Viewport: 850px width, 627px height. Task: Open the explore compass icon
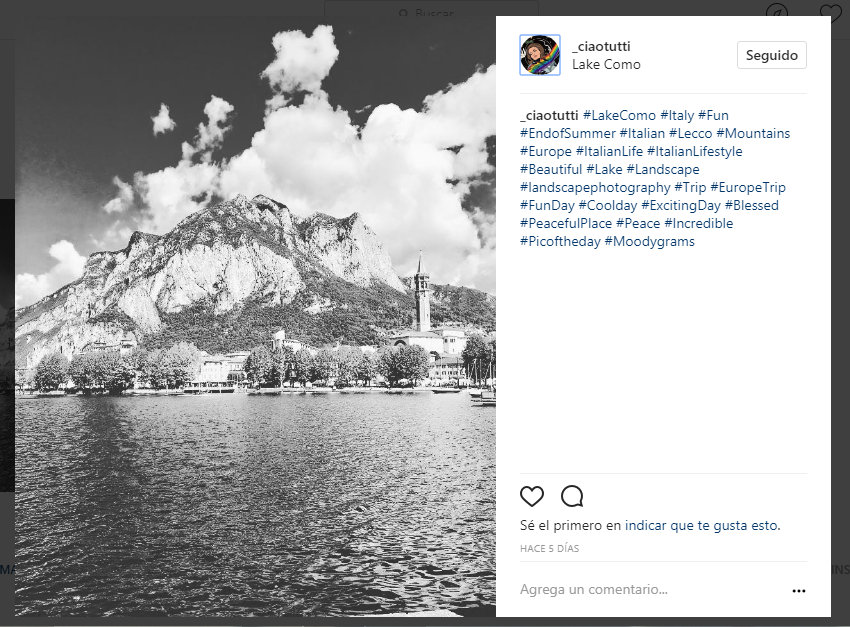(776, 12)
